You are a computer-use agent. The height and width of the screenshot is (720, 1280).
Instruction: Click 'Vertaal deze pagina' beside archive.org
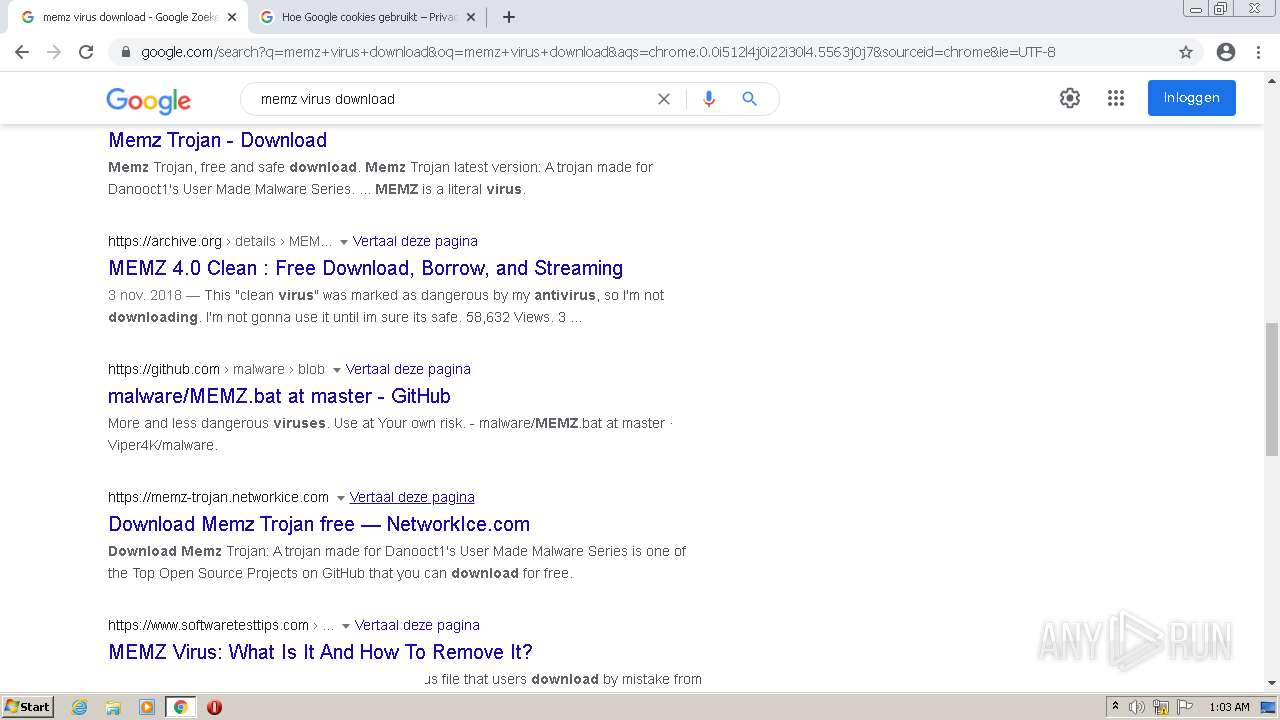pos(415,241)
